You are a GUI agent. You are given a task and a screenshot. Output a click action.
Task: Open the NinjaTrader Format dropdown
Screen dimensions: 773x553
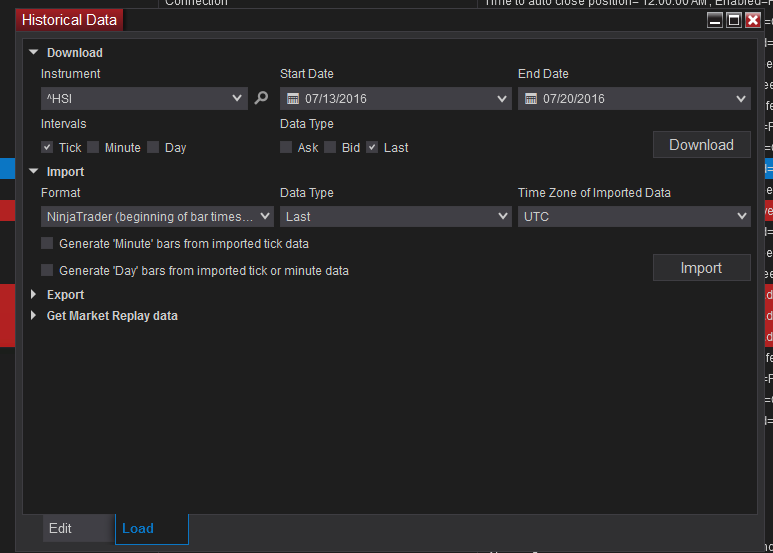tap(157, 216)
